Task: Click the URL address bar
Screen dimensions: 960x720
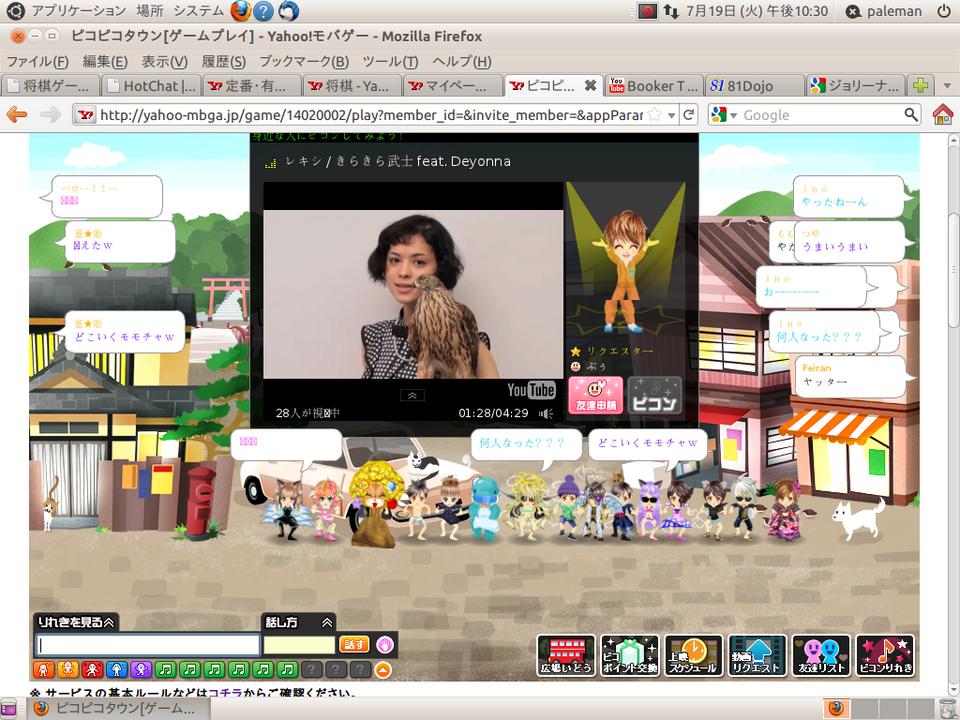Action: coord(370,114)
